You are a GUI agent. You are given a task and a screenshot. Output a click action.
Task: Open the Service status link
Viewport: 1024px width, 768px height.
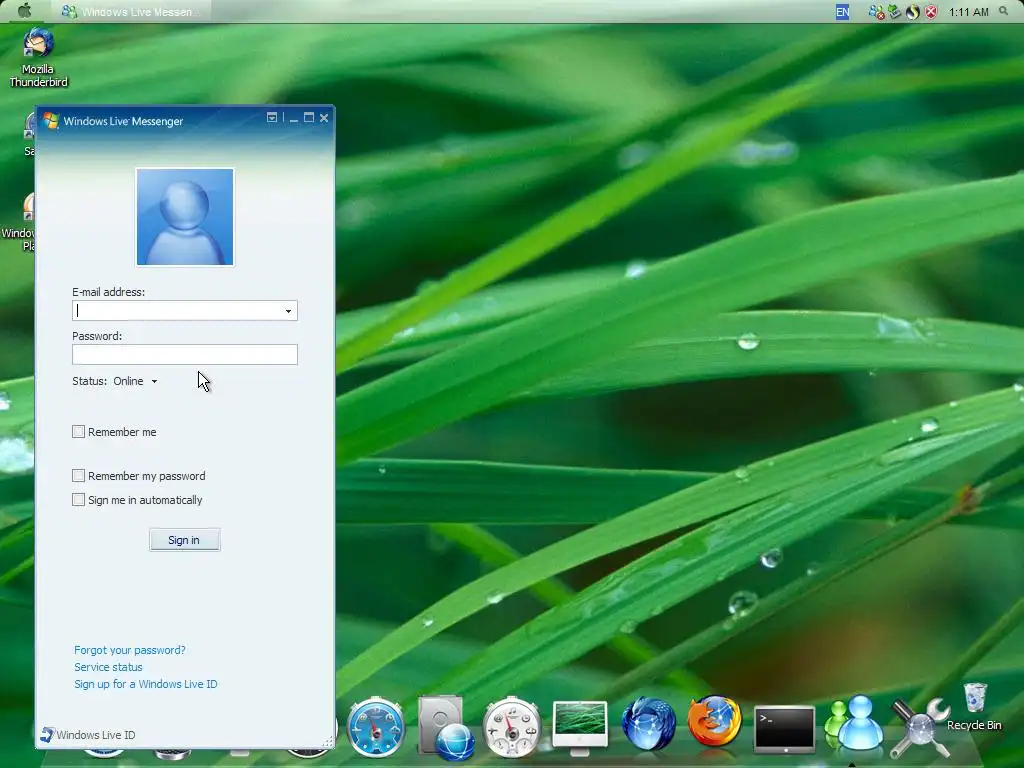(108, 667)
